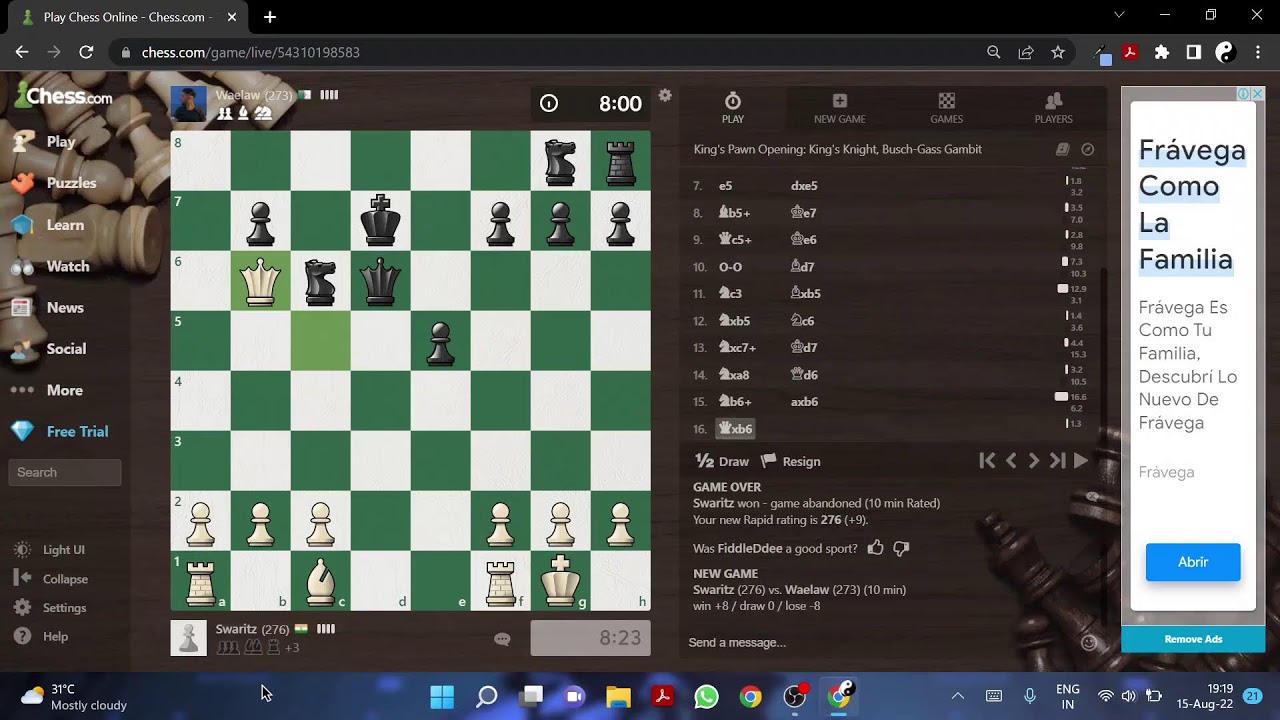Share this page icon
This screenshot has height=720, width=1280.
click(1025, 52)
